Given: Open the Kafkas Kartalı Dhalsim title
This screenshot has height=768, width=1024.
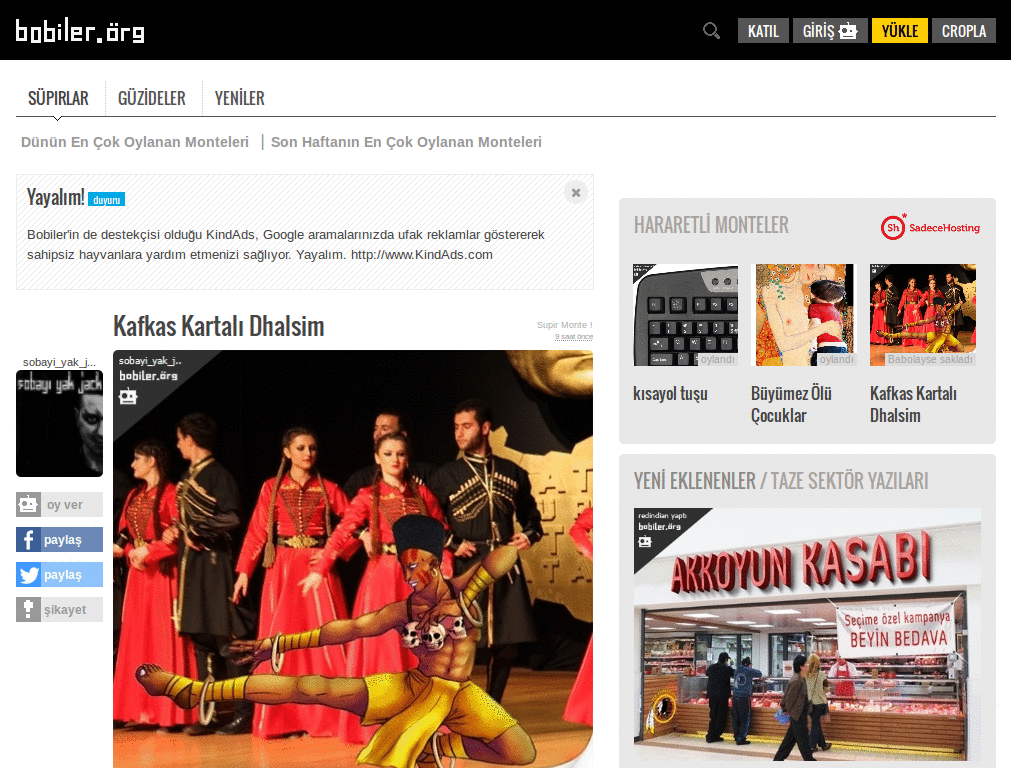Looking at the screenshot, I should pyautogui.click(x=219, y=326).
